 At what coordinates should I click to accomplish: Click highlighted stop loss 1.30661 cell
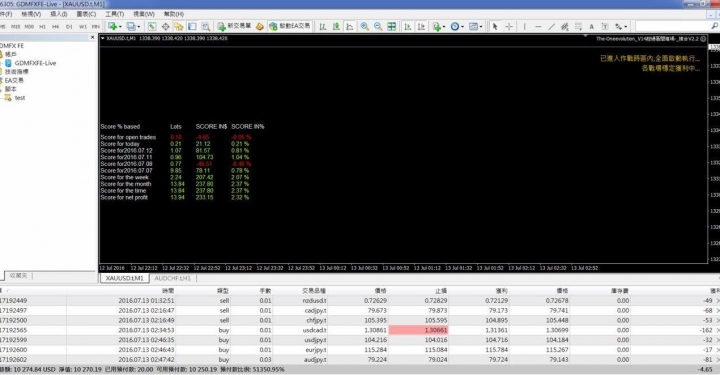(418, 330)
